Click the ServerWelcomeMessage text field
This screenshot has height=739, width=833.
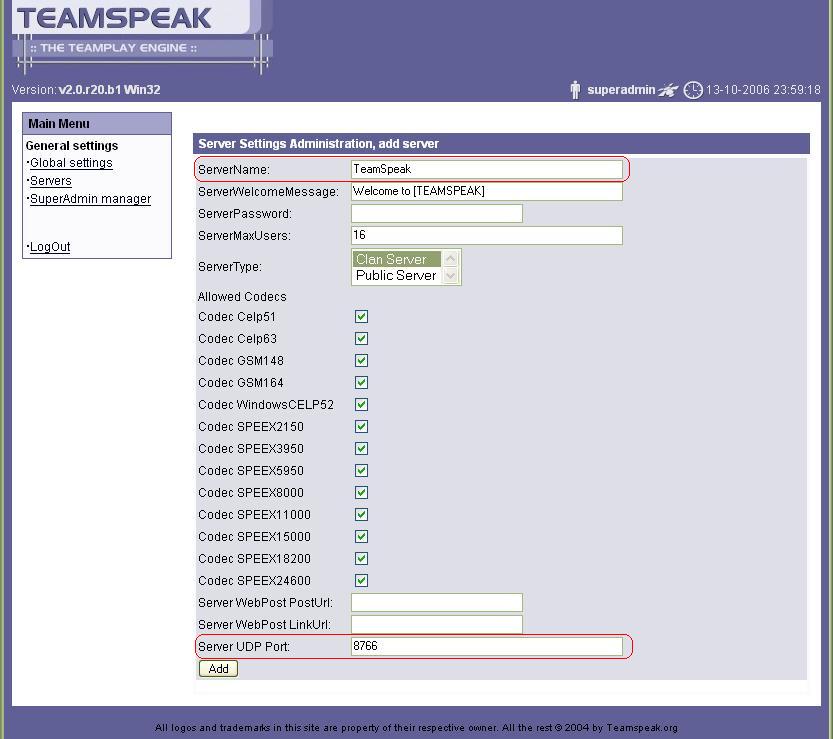[487, 191]
